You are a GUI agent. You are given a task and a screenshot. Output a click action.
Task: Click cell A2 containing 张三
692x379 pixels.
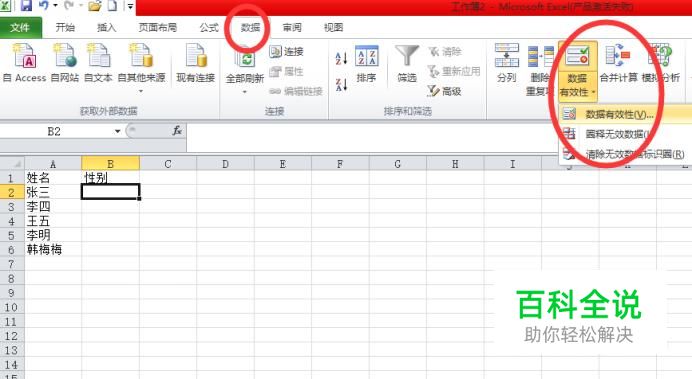click(53, 192)
